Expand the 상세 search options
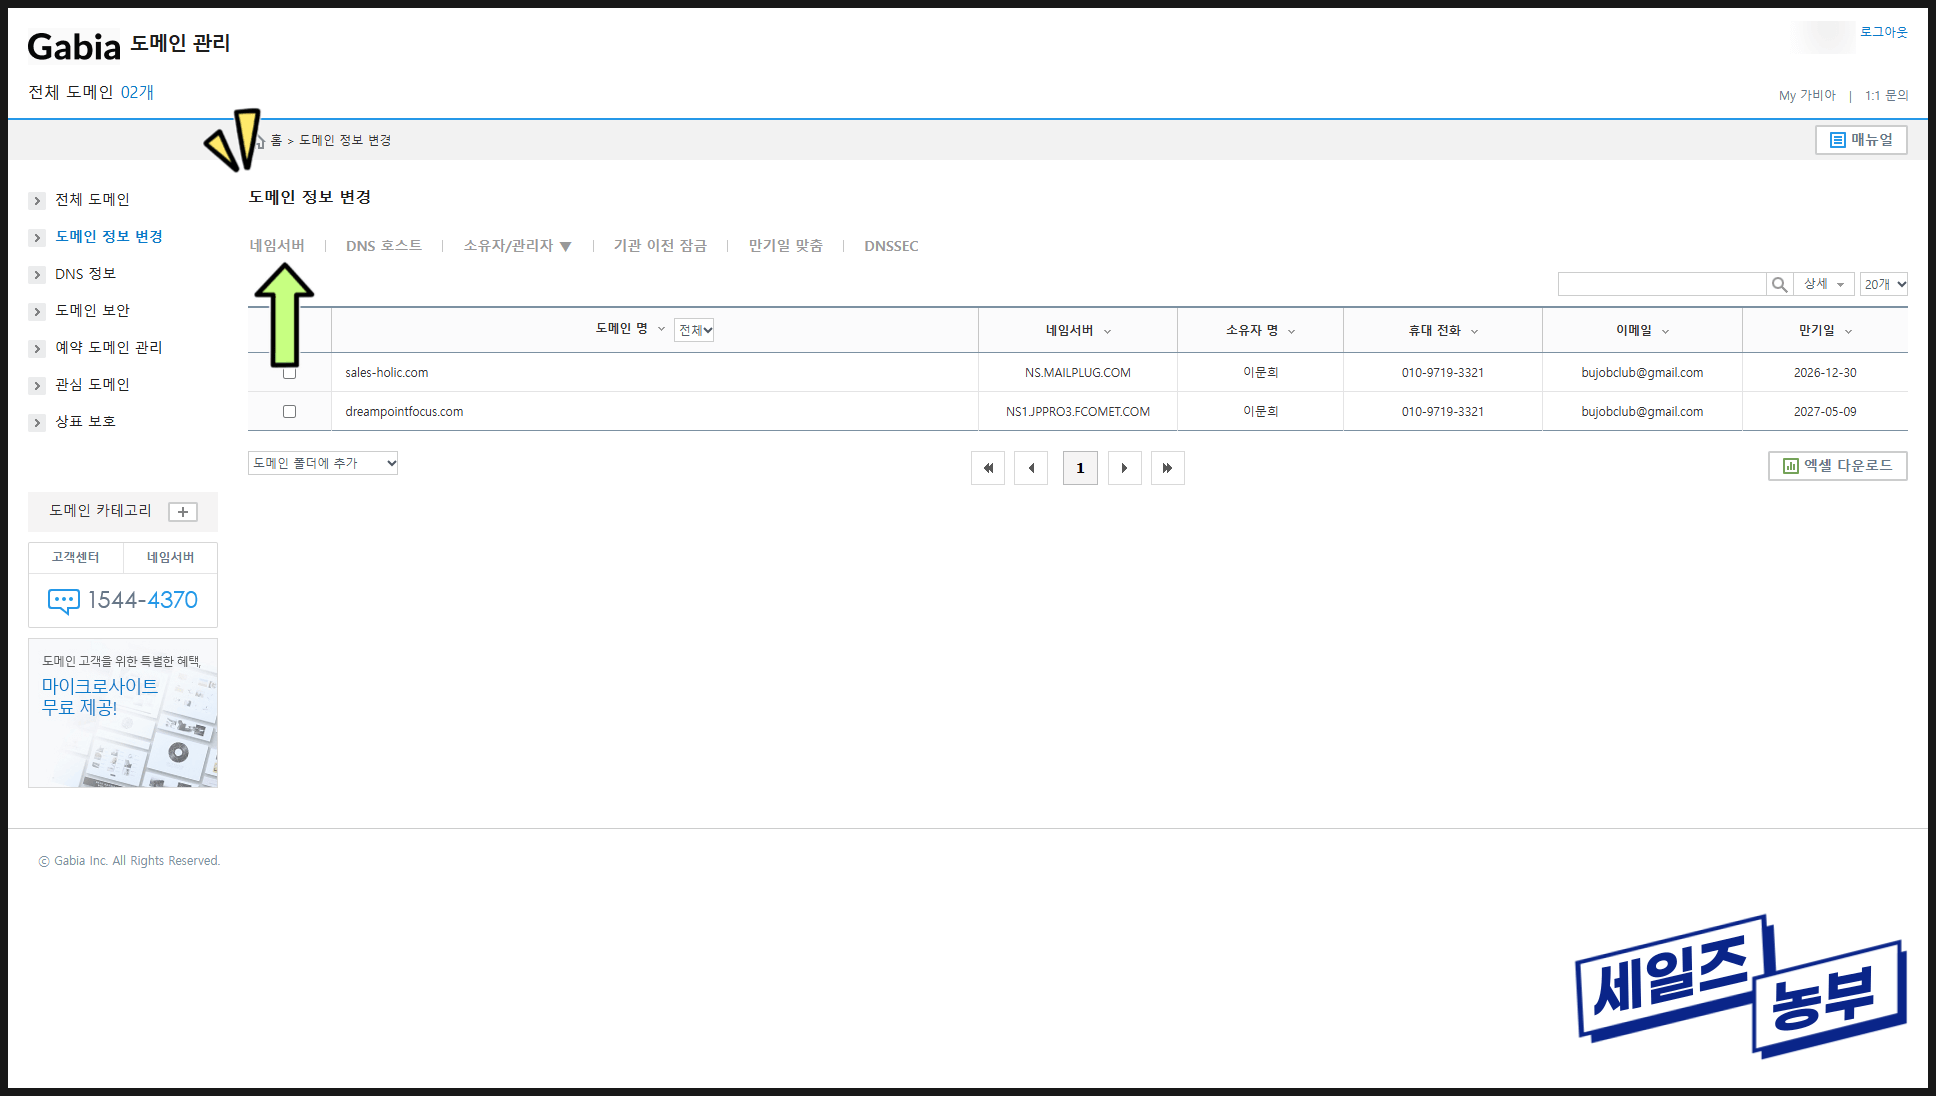This screenshot has width=1936, height=1096. 1824,285
